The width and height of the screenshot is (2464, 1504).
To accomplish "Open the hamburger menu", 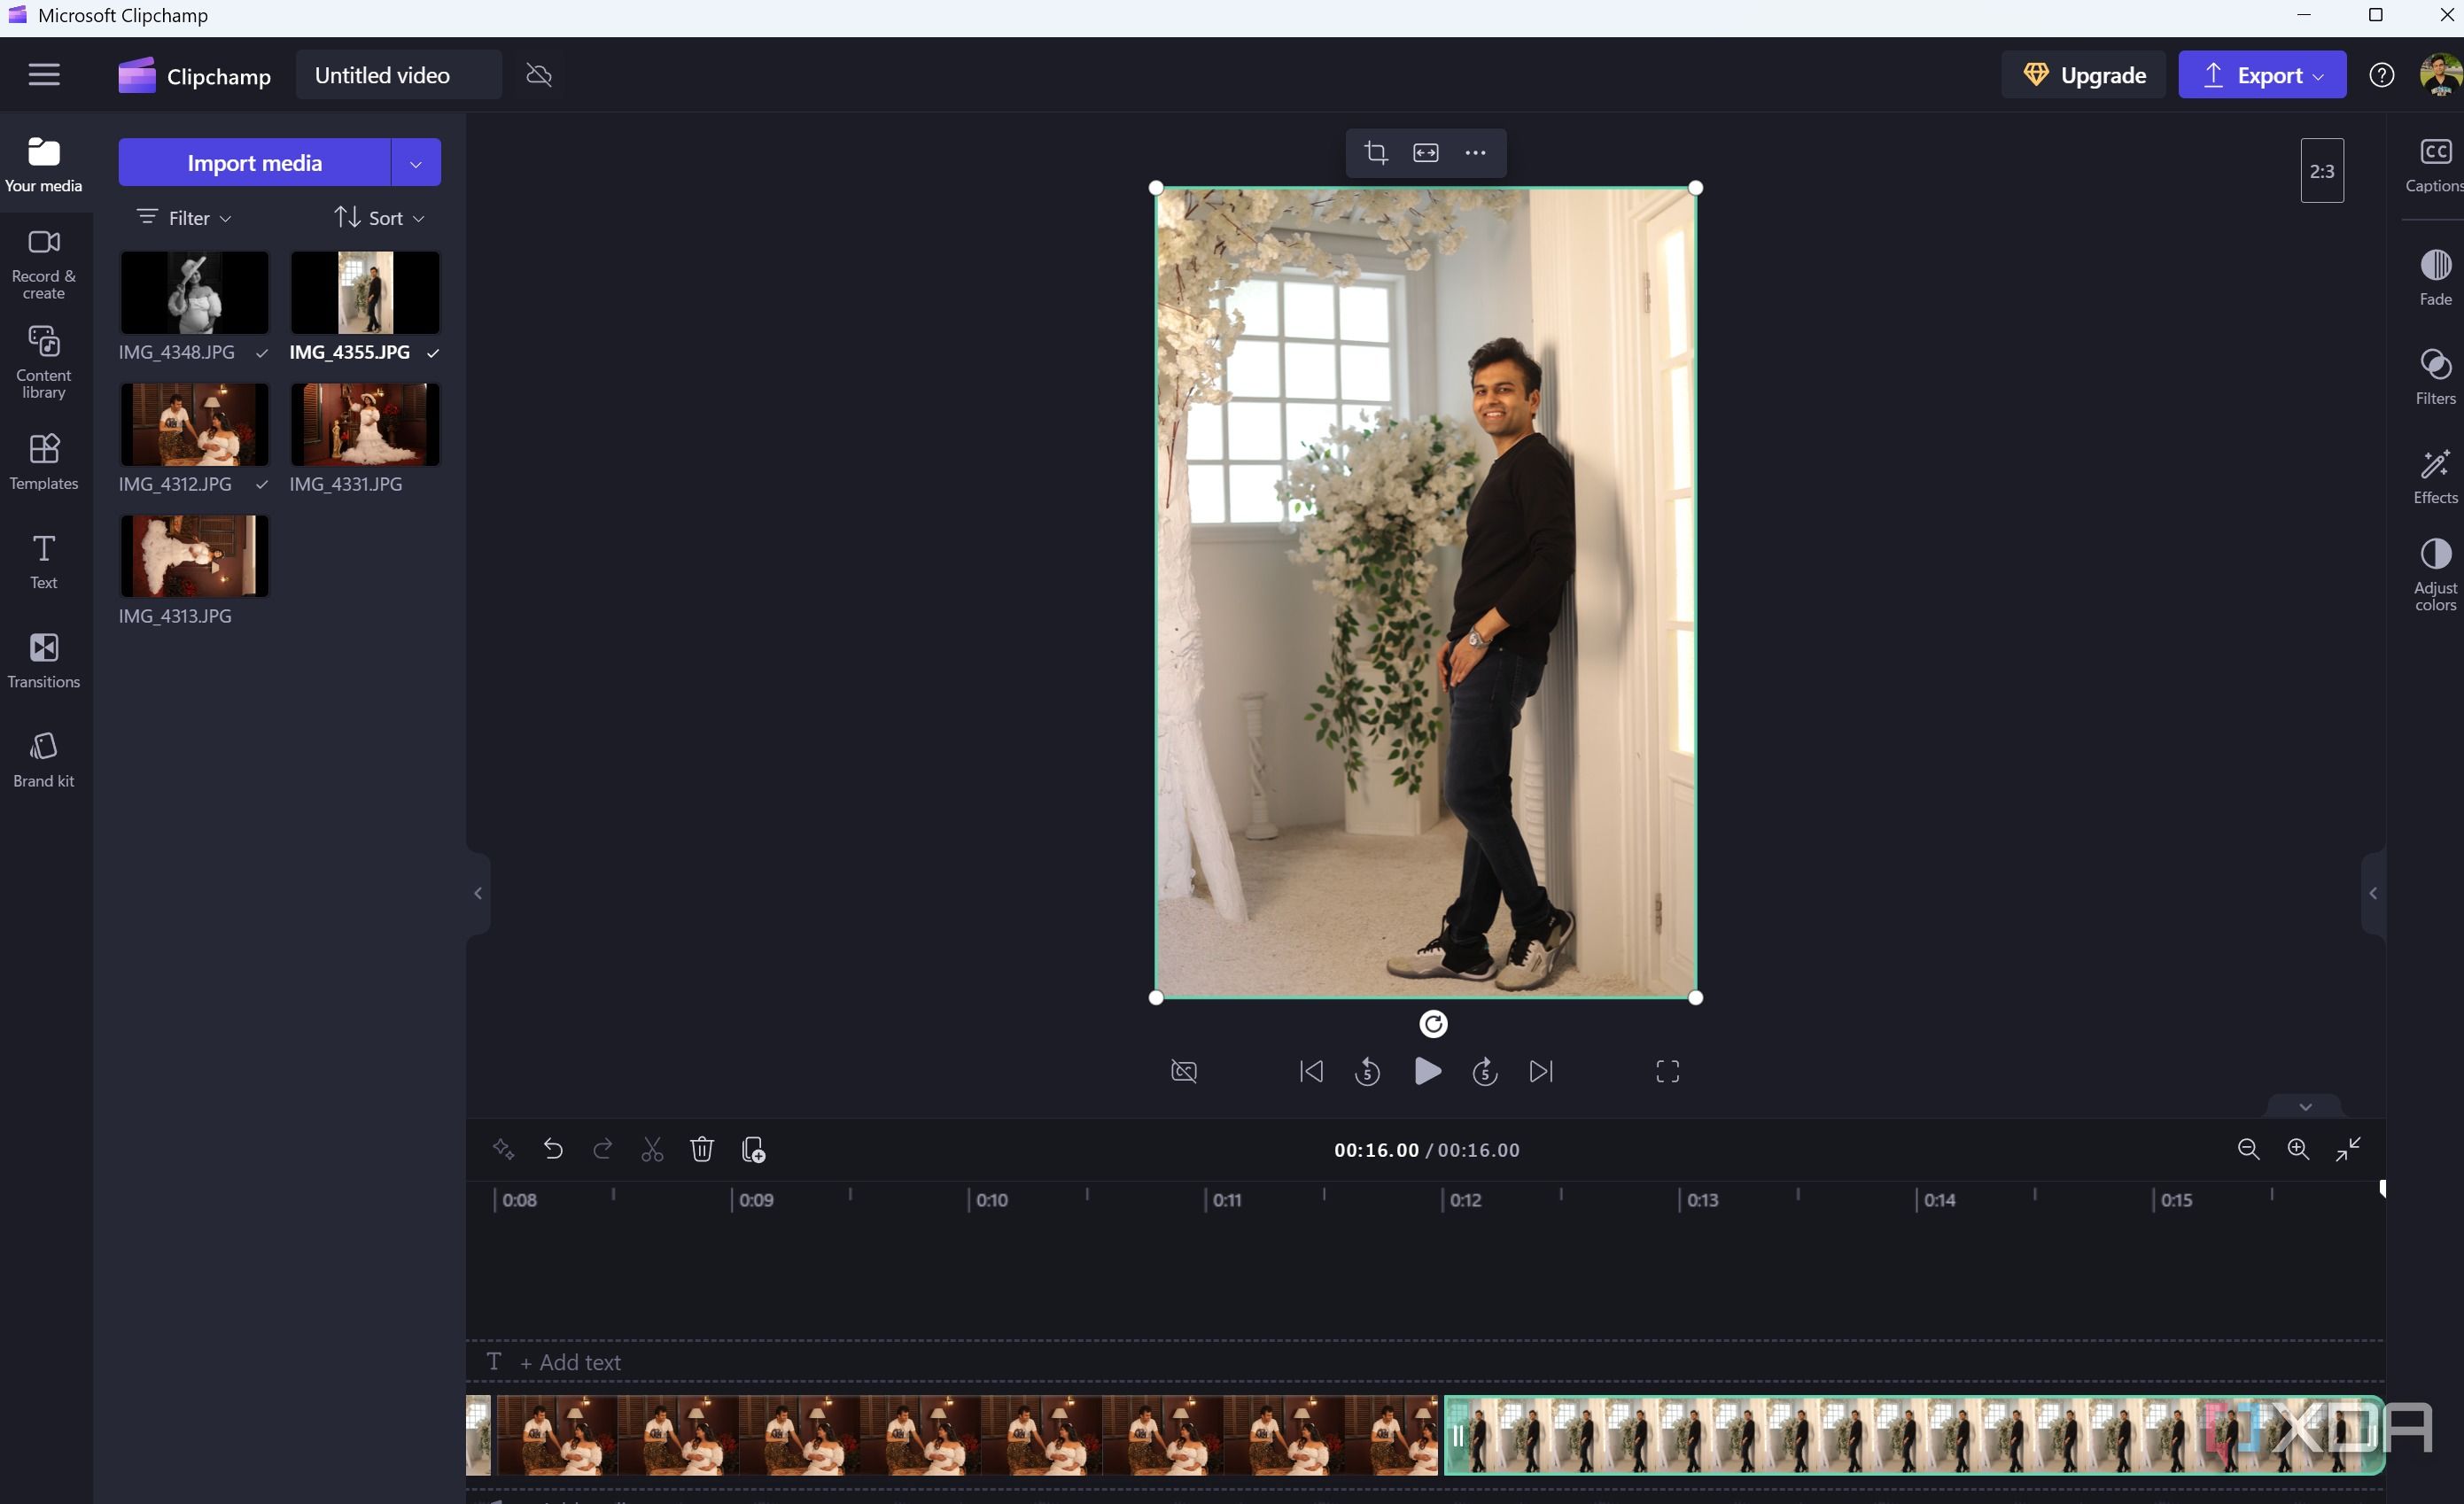I will tap(43, 74).
